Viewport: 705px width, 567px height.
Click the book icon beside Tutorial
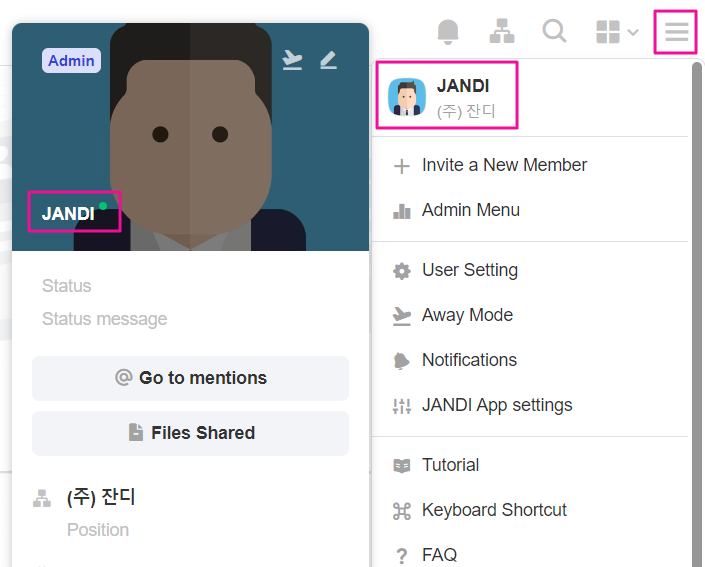[x=402, y=466]
